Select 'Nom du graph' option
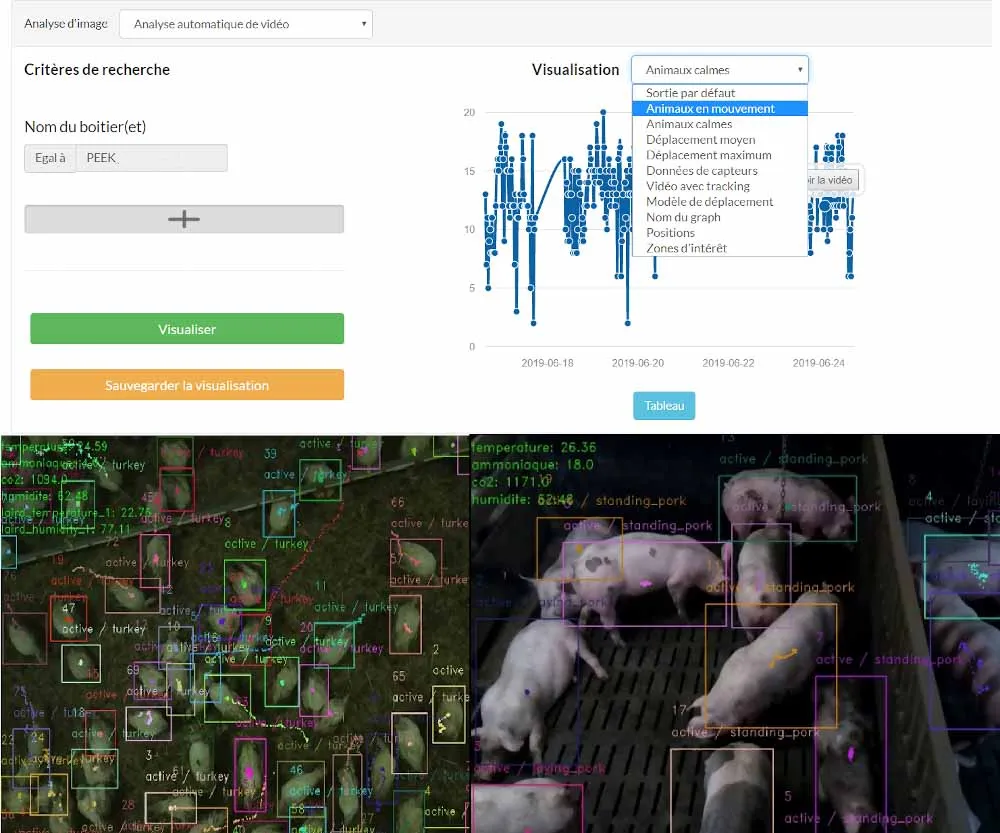 pos(683,217)
